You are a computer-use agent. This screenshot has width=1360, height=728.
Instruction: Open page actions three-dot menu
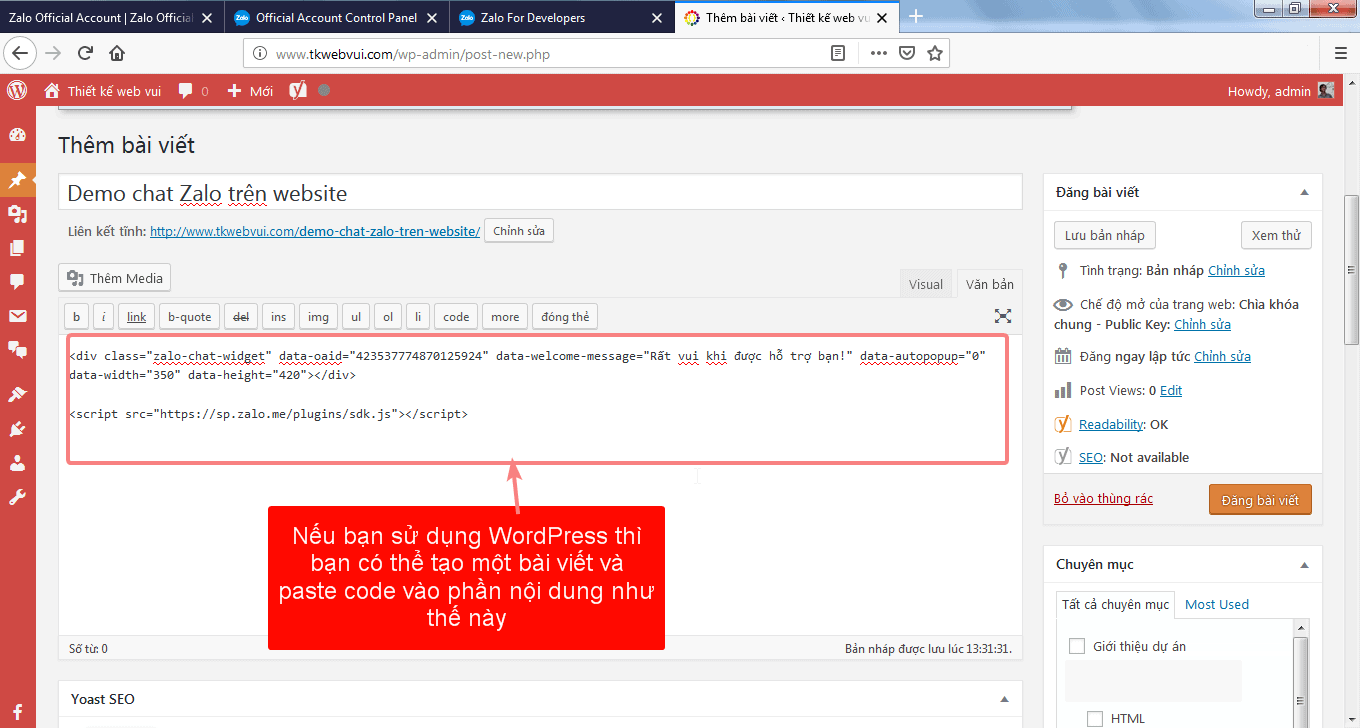[878, 53]
